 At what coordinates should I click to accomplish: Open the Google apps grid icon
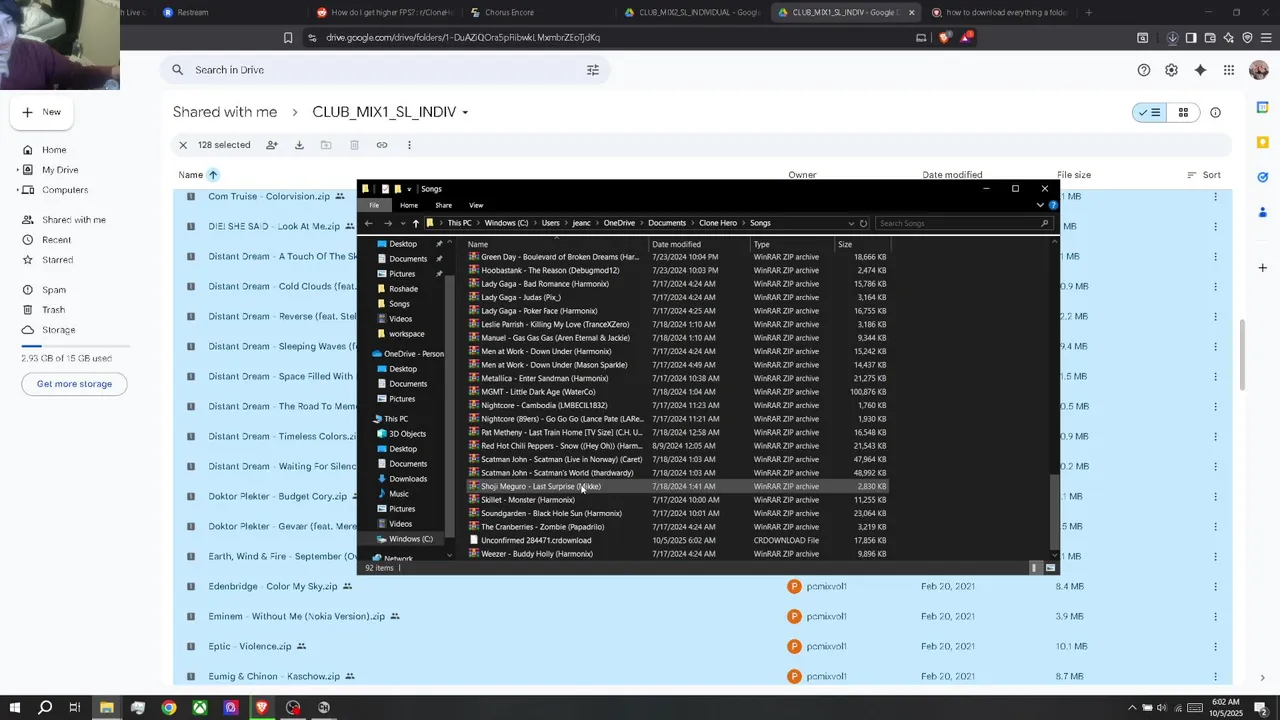(1229, 70)
